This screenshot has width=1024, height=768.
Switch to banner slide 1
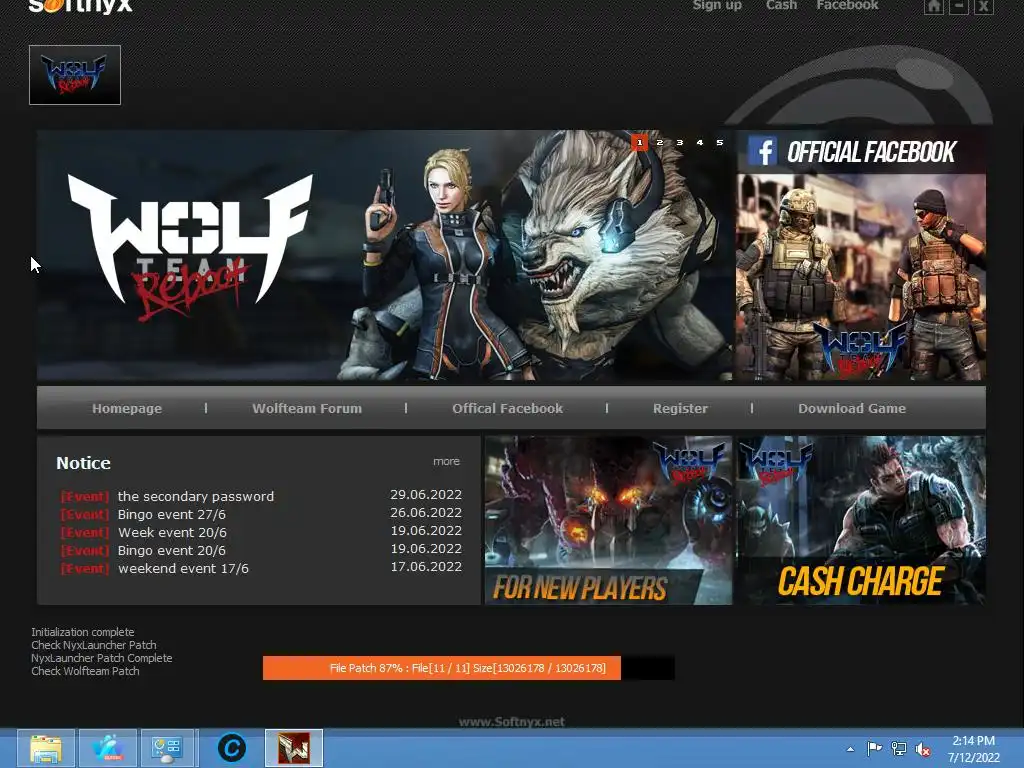[x=640, y=142]
